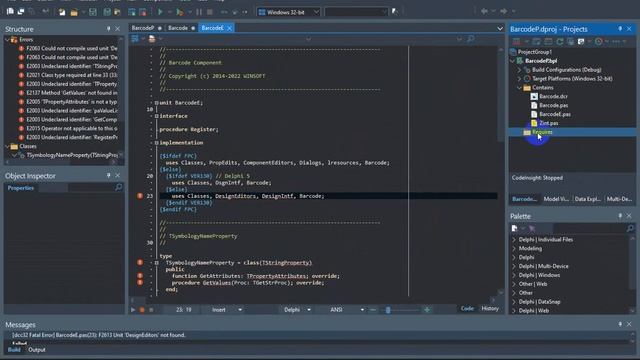Open the Data Explorer tab
Screen dimensions: 640x360
(587, 199)
